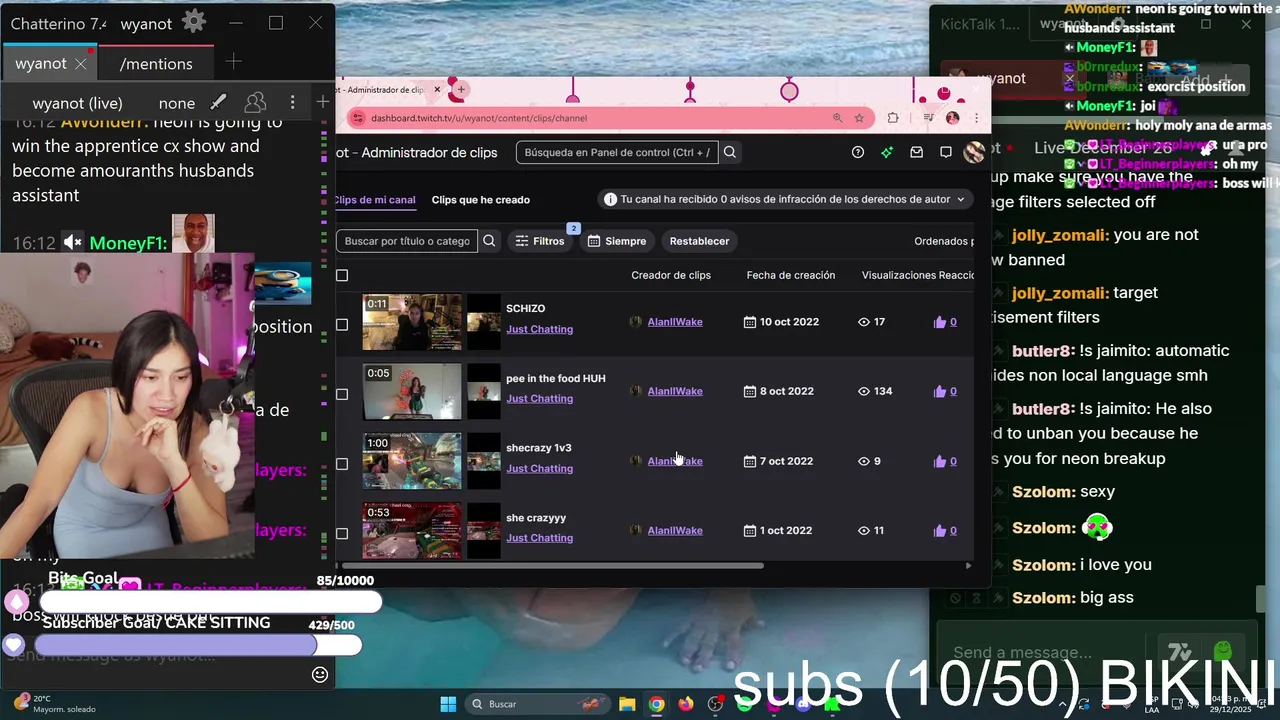Open browser extensions puzzle icon
The image size is (1280, 720).
893,118
